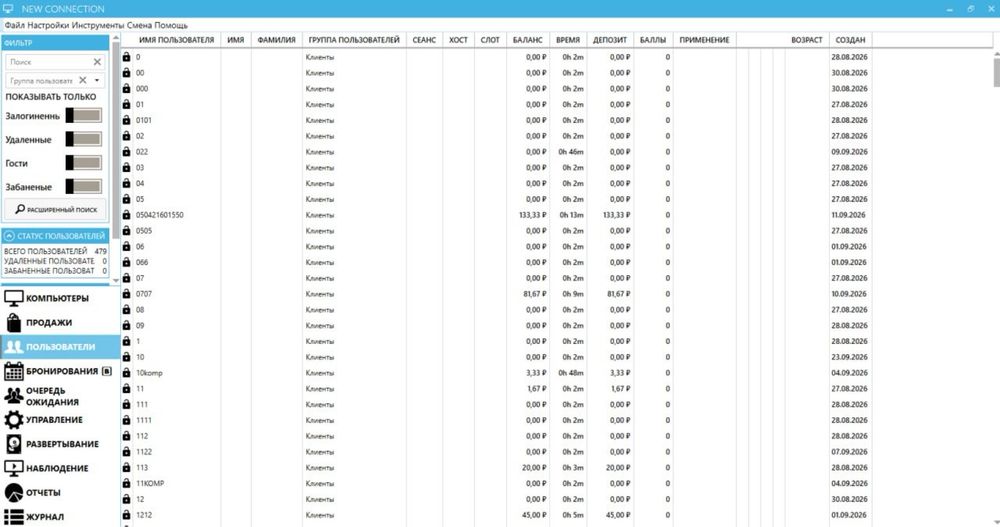The width and height of the screenshot is (1000, 527).
Task: Open the user group dropdown arrow
Action: click(x=97, y=80)
